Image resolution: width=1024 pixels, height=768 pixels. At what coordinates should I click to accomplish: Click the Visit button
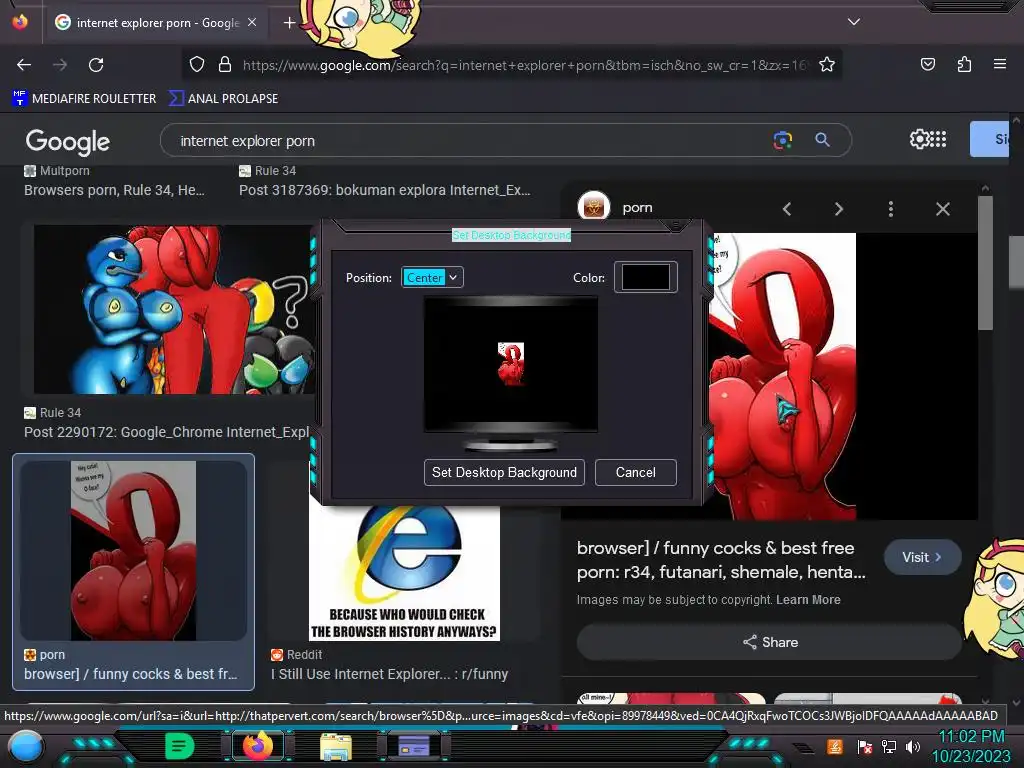click(x=922, y=557)
